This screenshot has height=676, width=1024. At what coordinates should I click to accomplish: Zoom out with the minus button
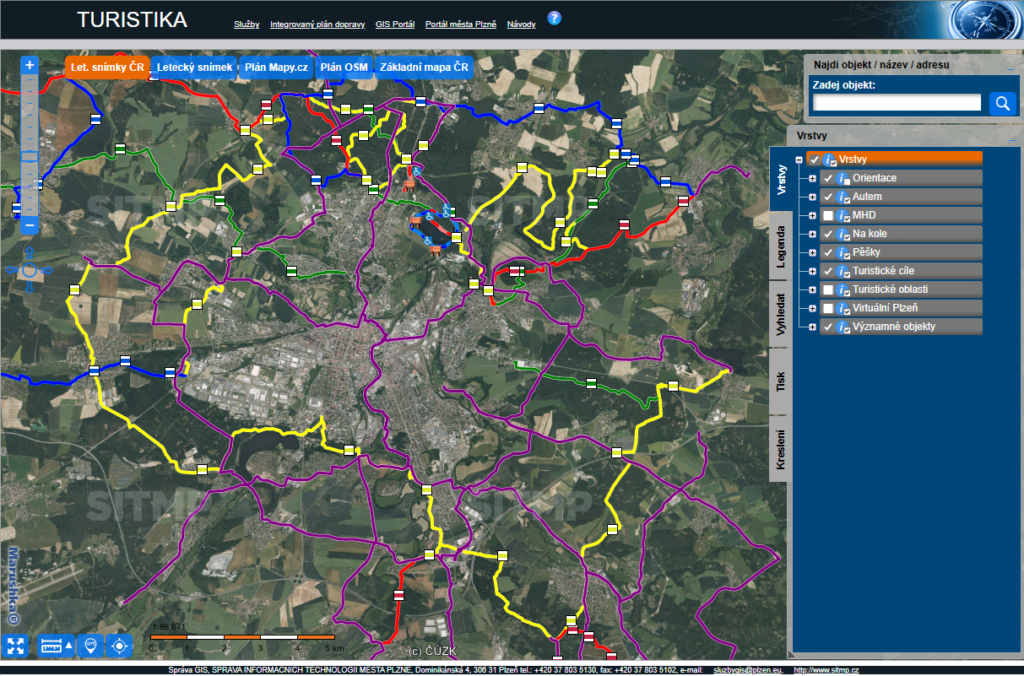(x=29, y=225)
